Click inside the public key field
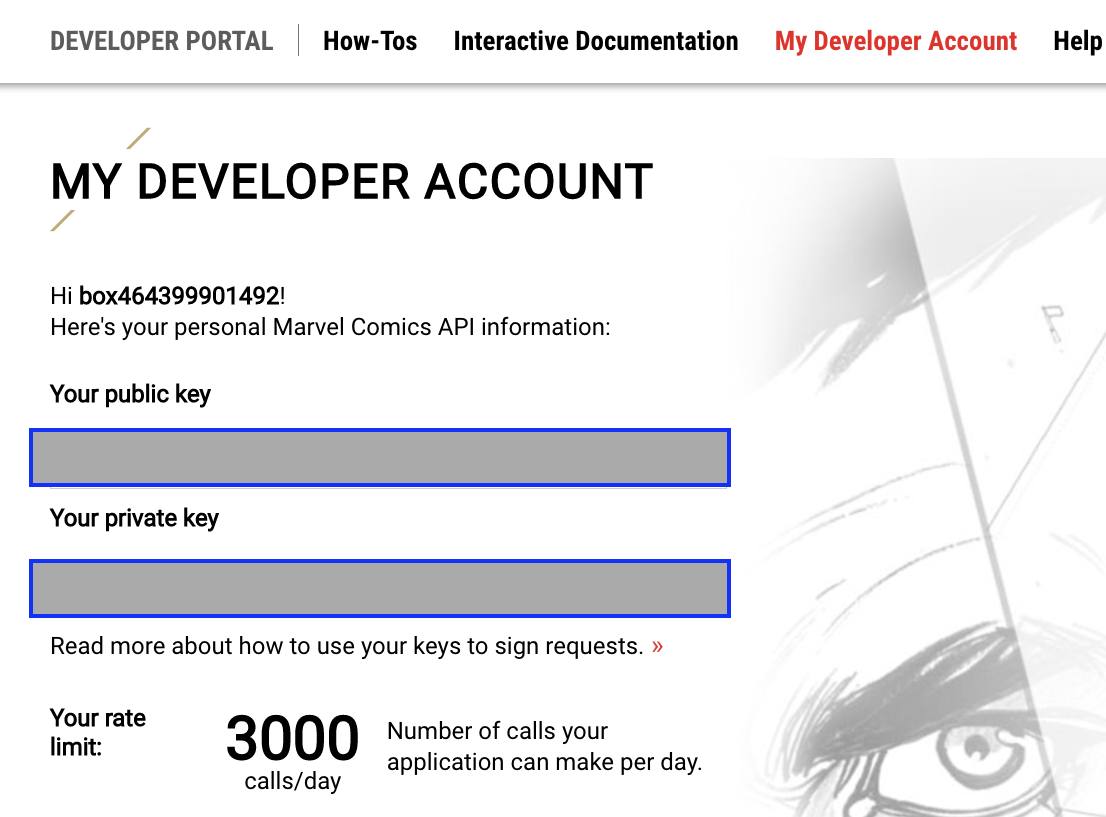 coord(380,458)
